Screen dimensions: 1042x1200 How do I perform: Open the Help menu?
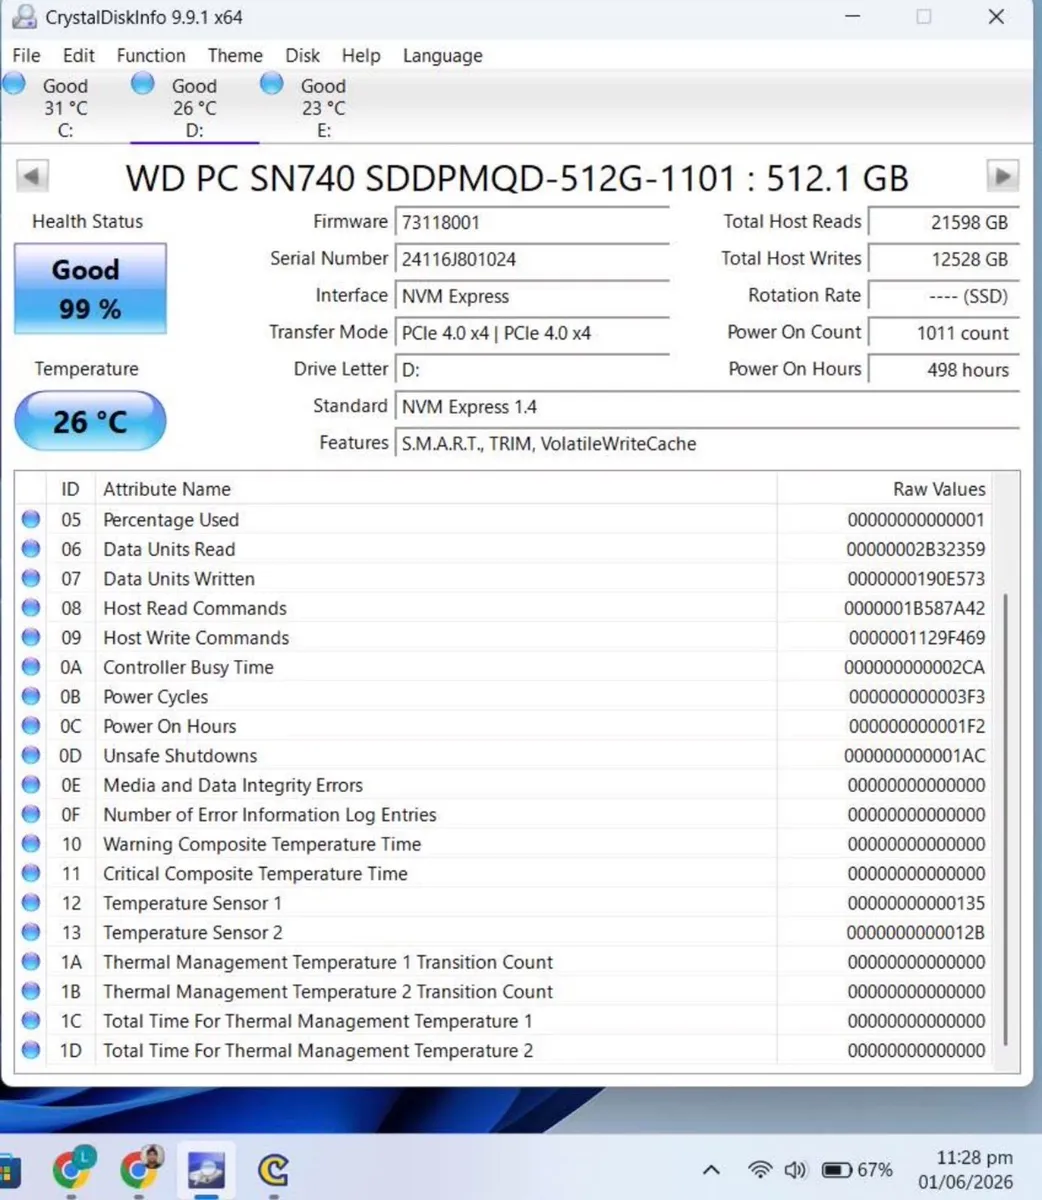coord(361,56)
